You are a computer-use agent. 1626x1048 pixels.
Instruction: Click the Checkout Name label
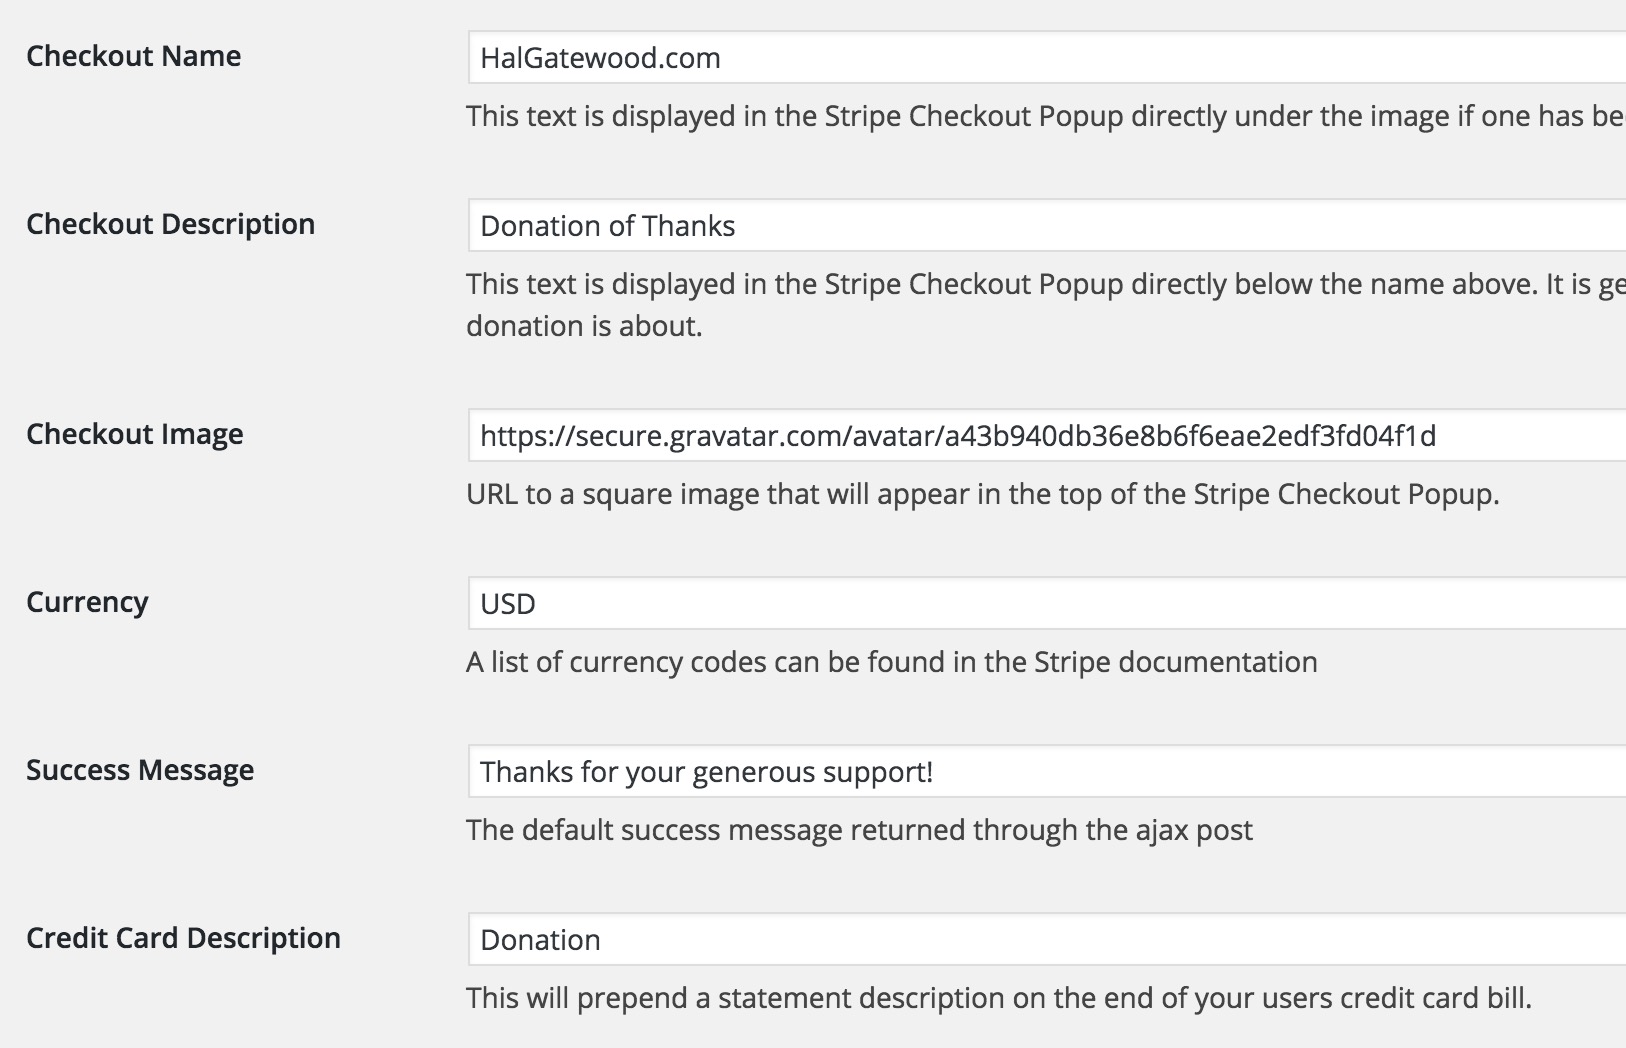pos(133,56)
